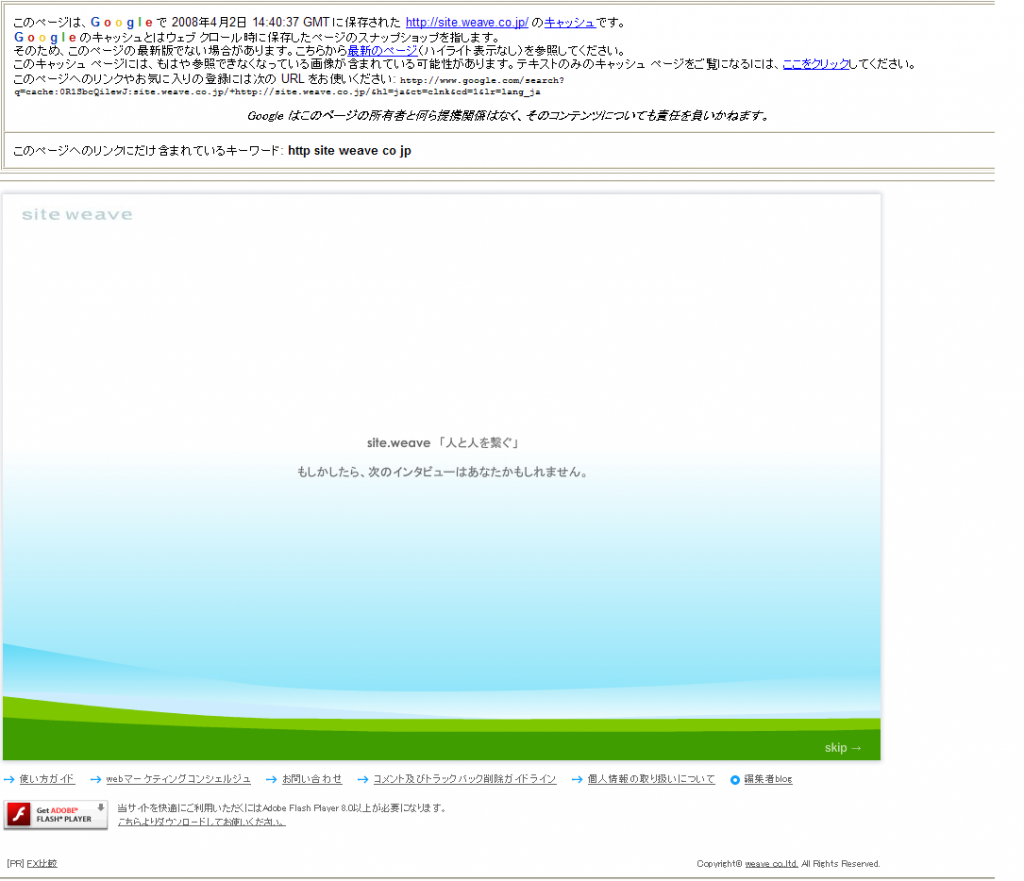Click the ここをクリック text-only cache link
The image size is (1024, 881).
click(x=815, y=64)
